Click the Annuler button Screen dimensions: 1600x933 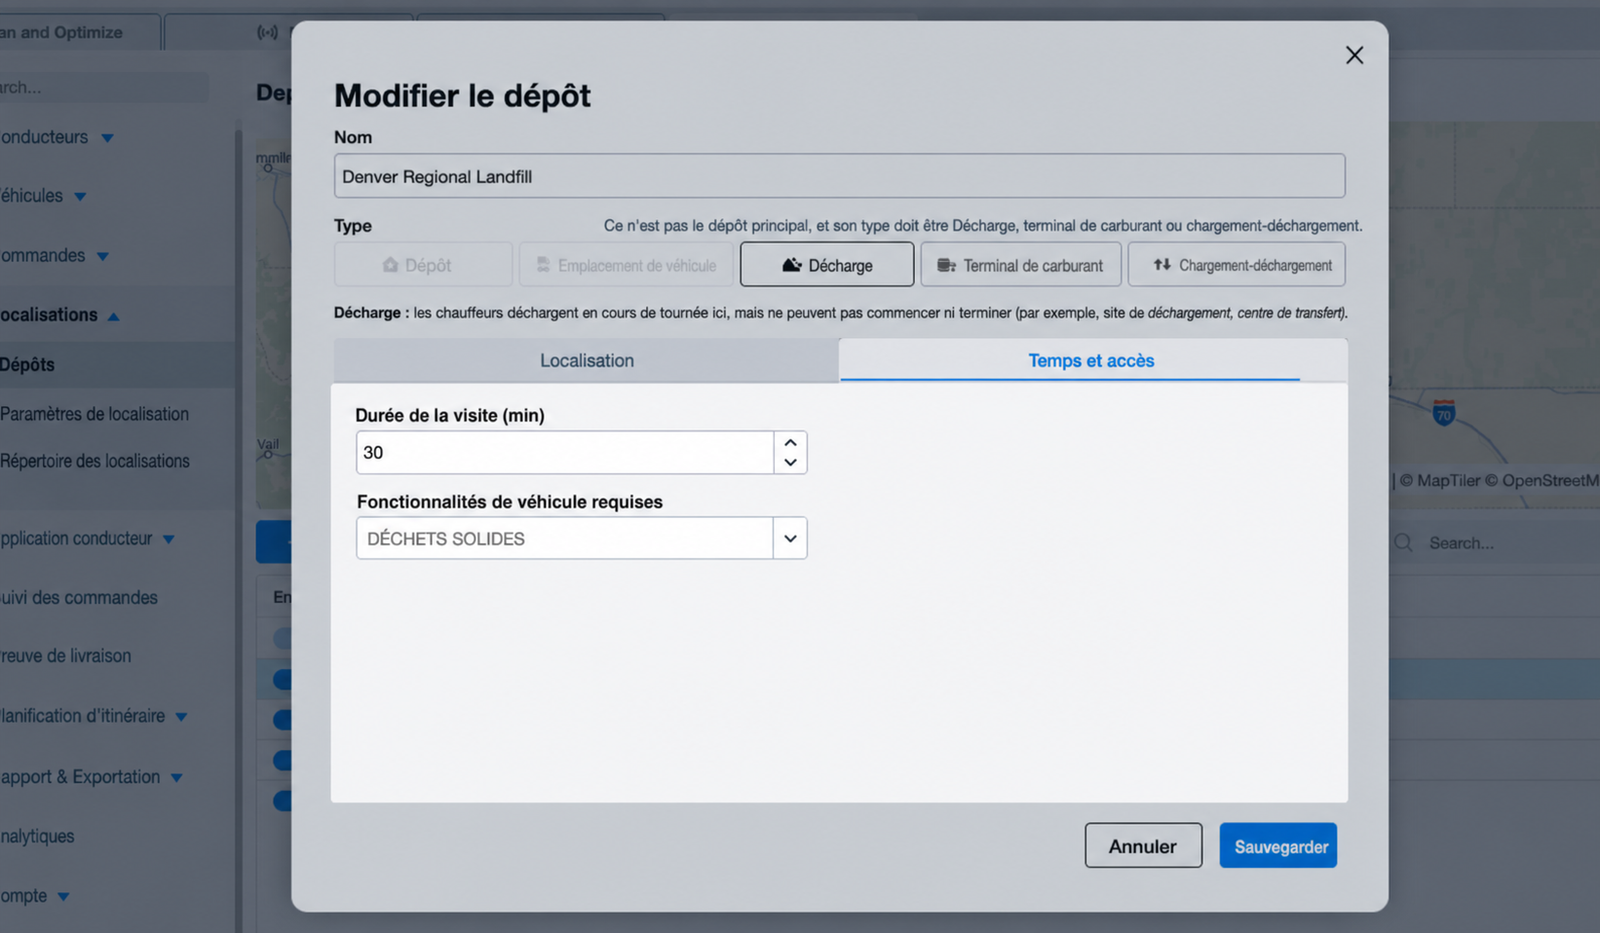1143,846
